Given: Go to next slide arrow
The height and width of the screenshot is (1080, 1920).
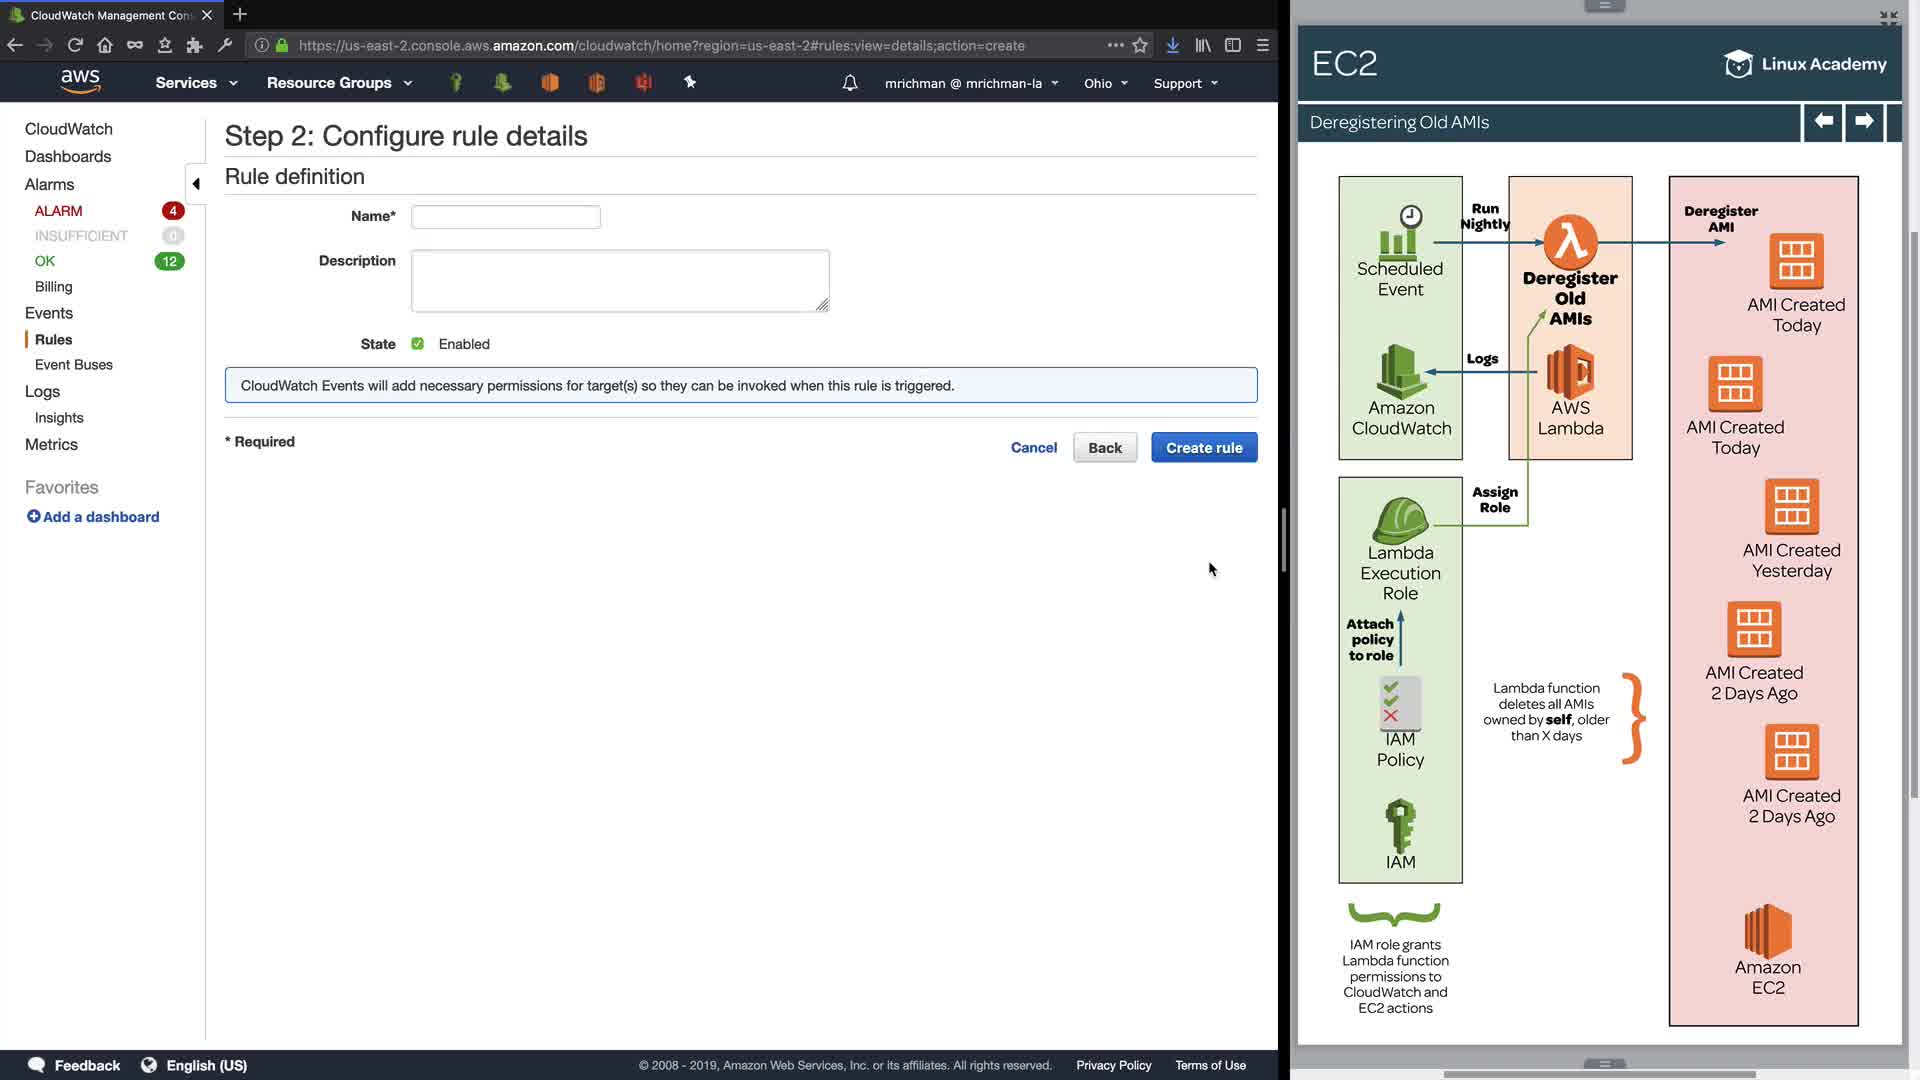Looking at the screenshot, I should (x=1864, y=122).
